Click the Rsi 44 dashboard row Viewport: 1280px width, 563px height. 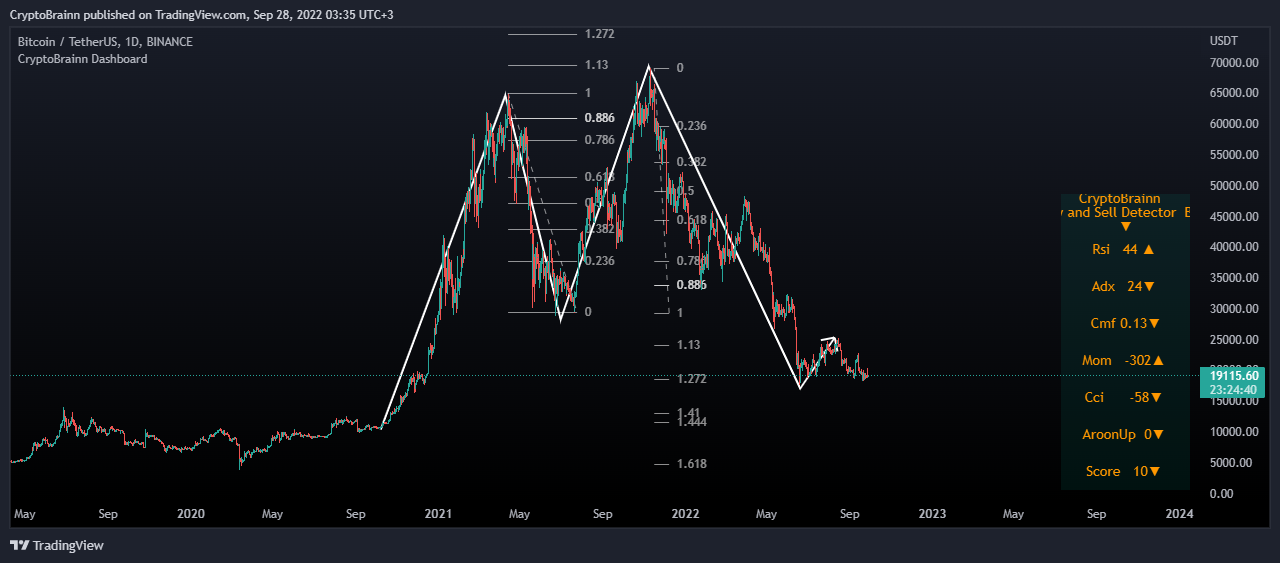pyautogui.click(x=1123, y=249)
